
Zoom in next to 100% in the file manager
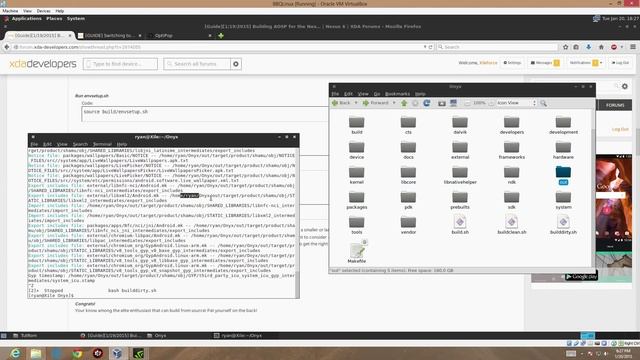491,103
